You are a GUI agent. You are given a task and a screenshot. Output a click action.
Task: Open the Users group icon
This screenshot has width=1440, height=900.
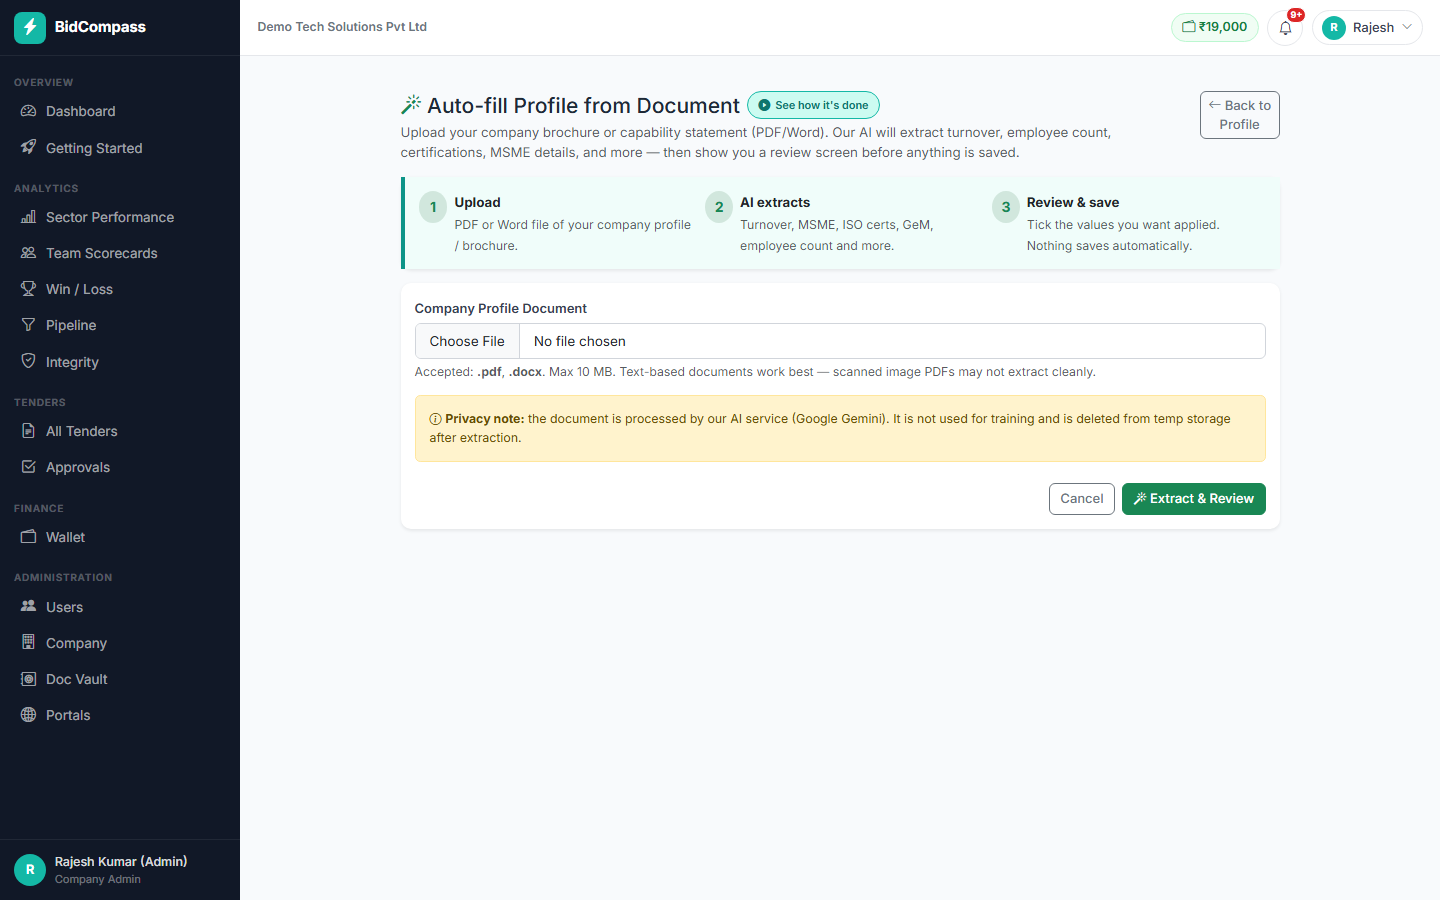[x=28, y=606]
